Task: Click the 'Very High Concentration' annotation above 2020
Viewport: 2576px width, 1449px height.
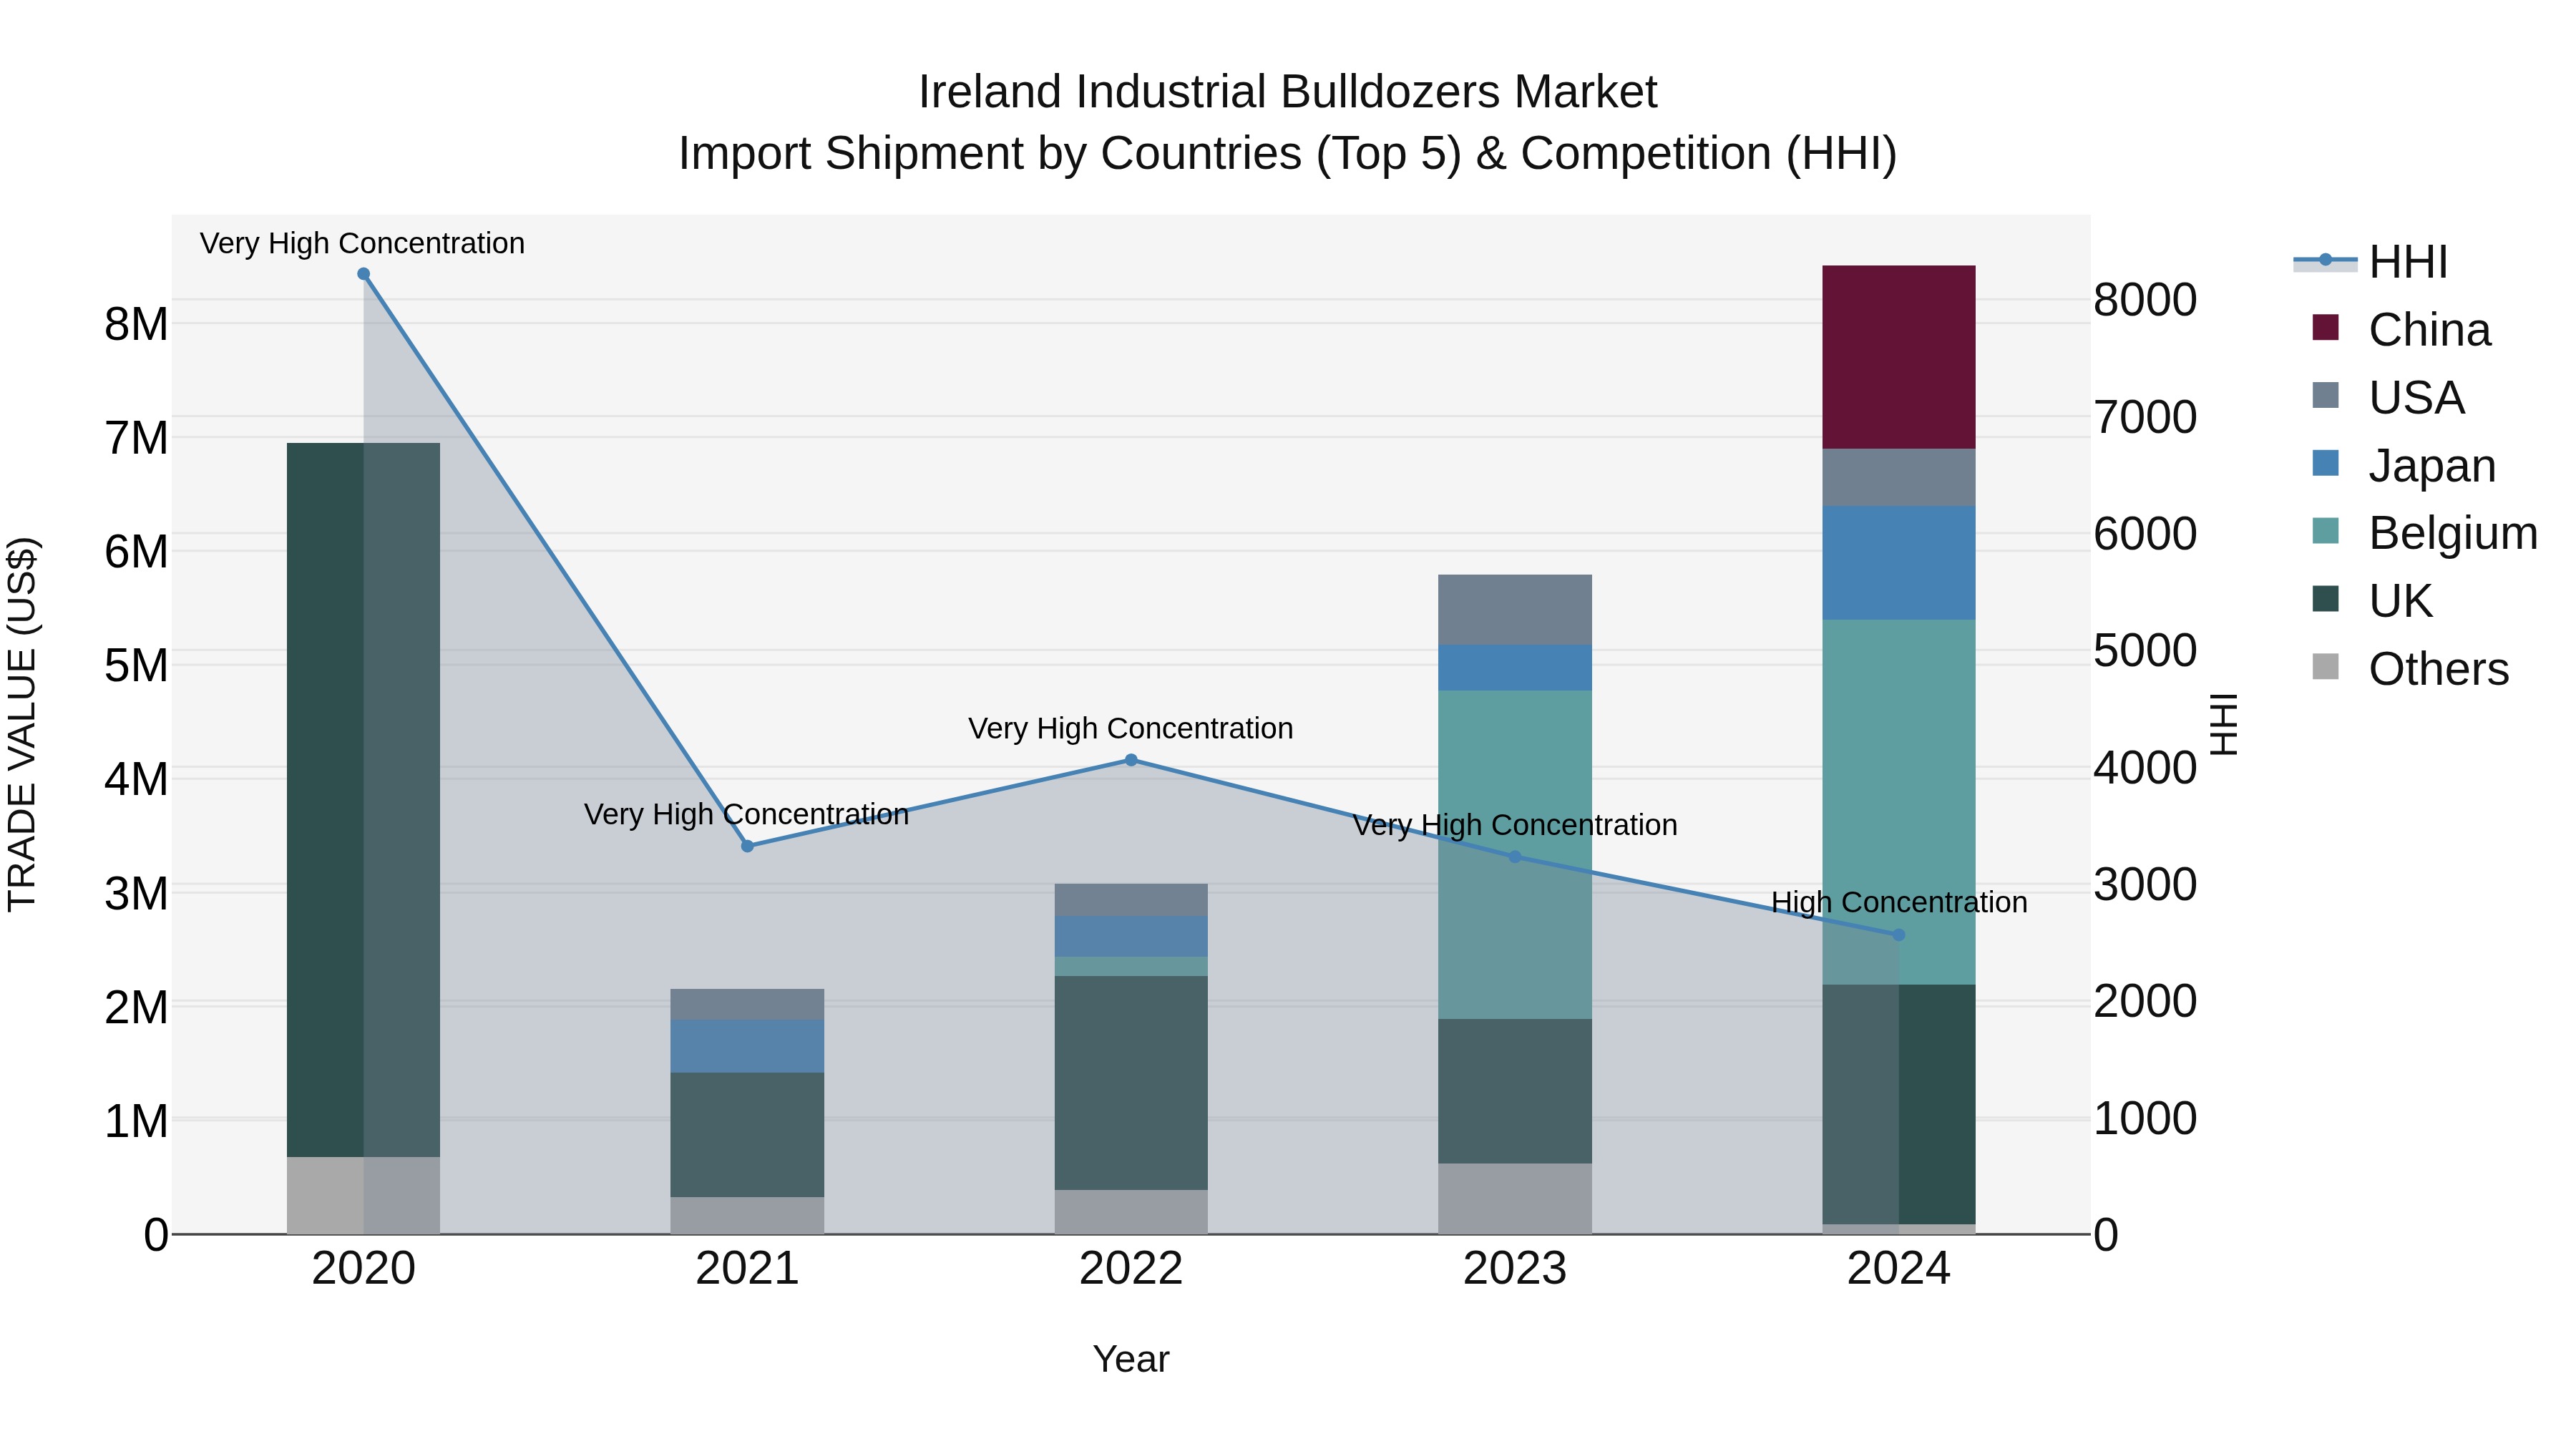Action: (362, 243)
